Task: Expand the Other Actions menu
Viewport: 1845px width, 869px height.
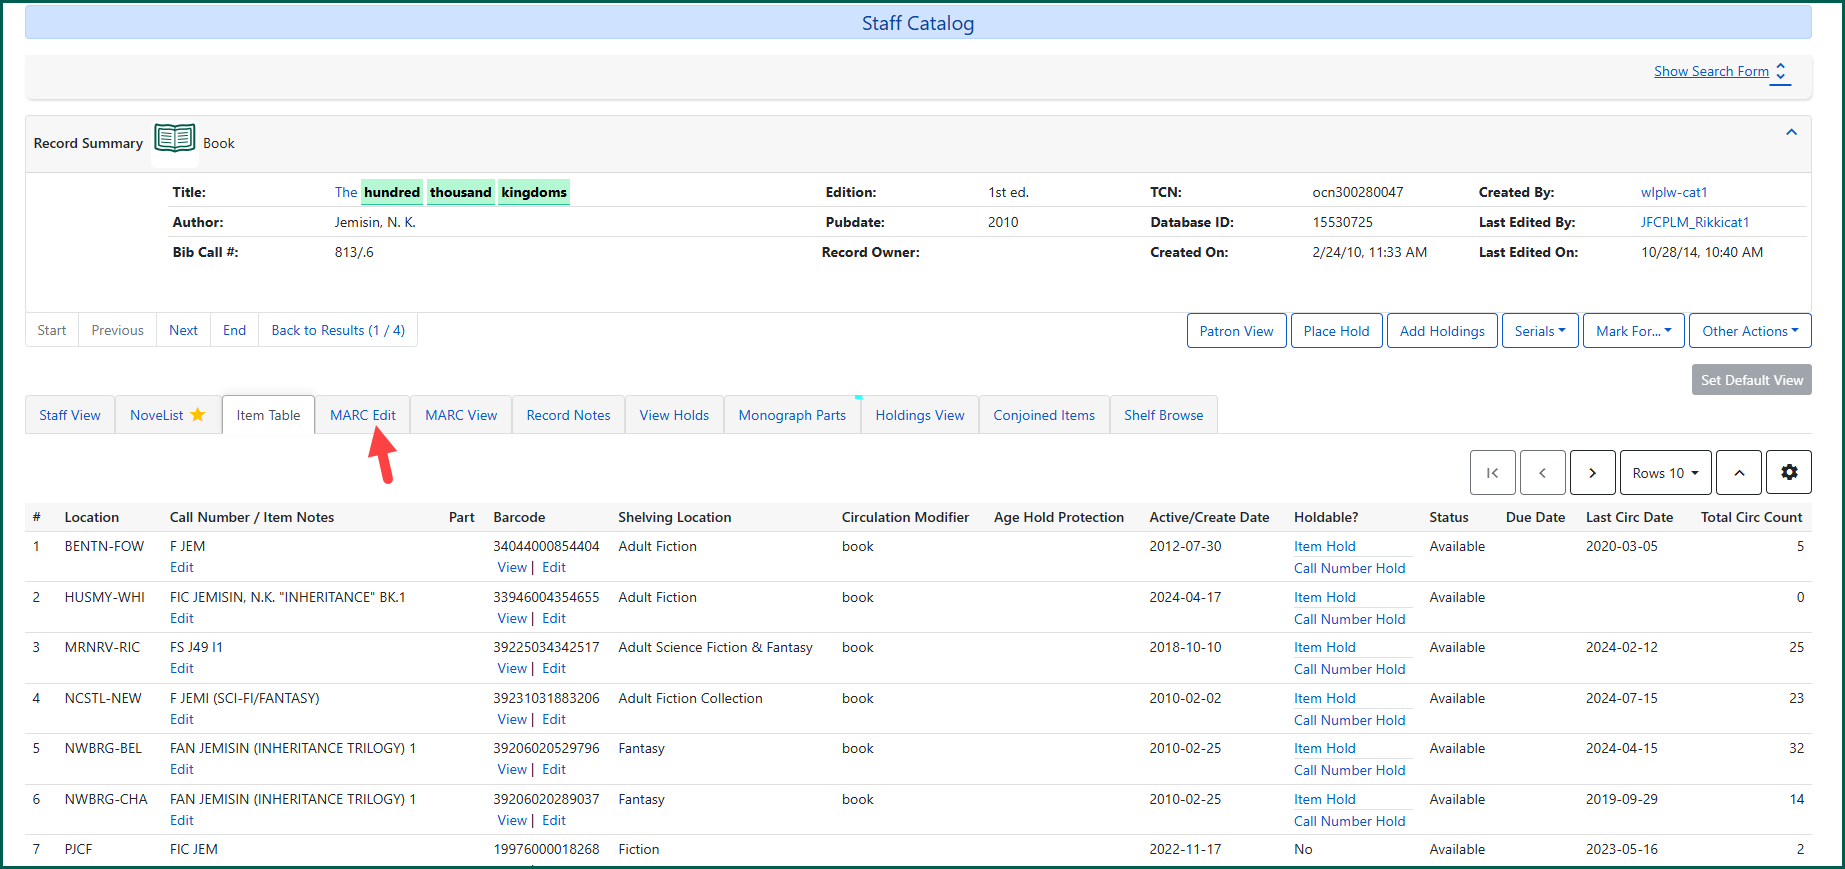Action: [1749, 331]
